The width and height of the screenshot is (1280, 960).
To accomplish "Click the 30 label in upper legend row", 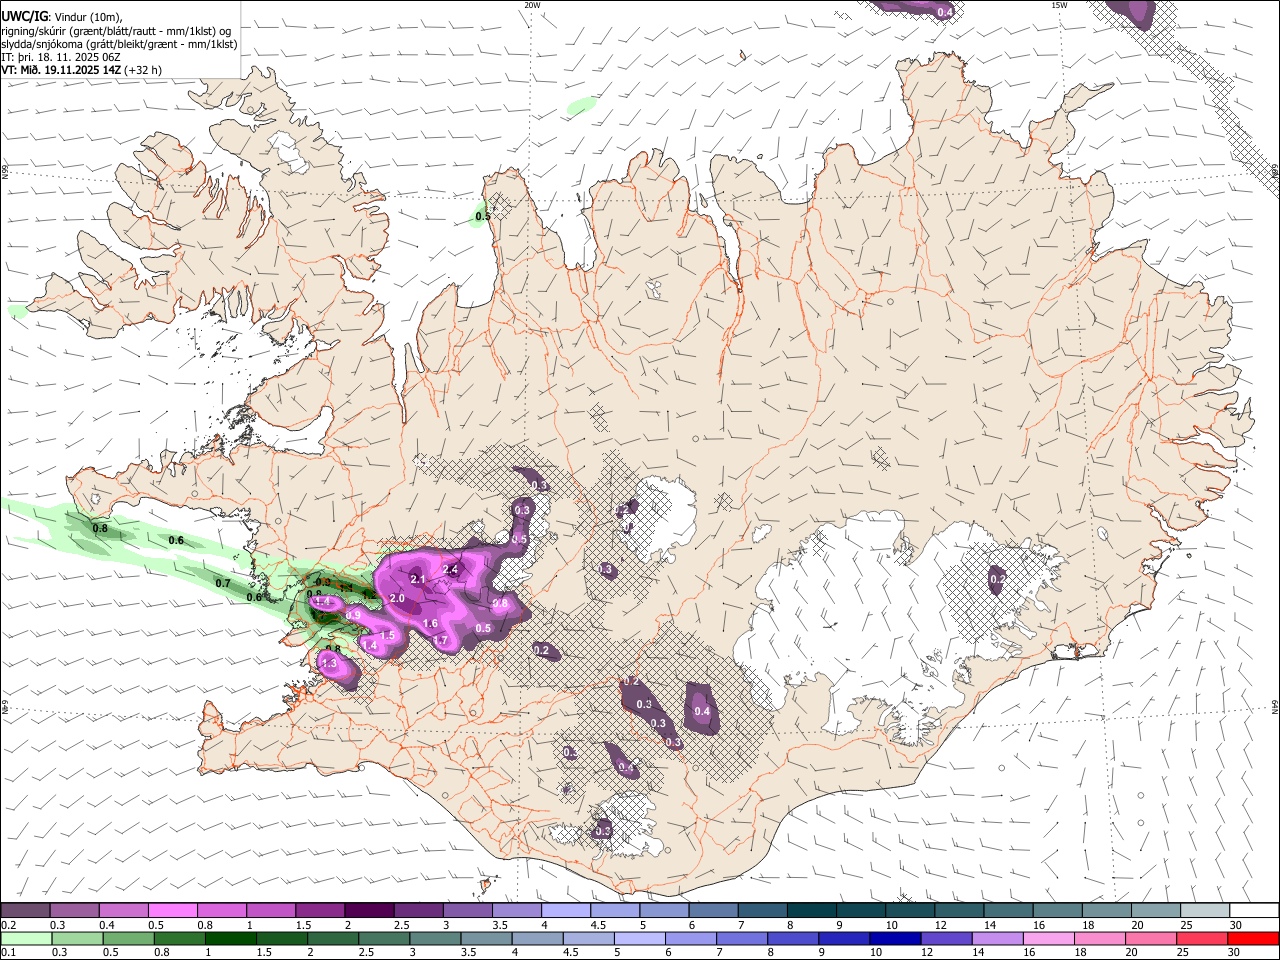I will pos(1236,925).
